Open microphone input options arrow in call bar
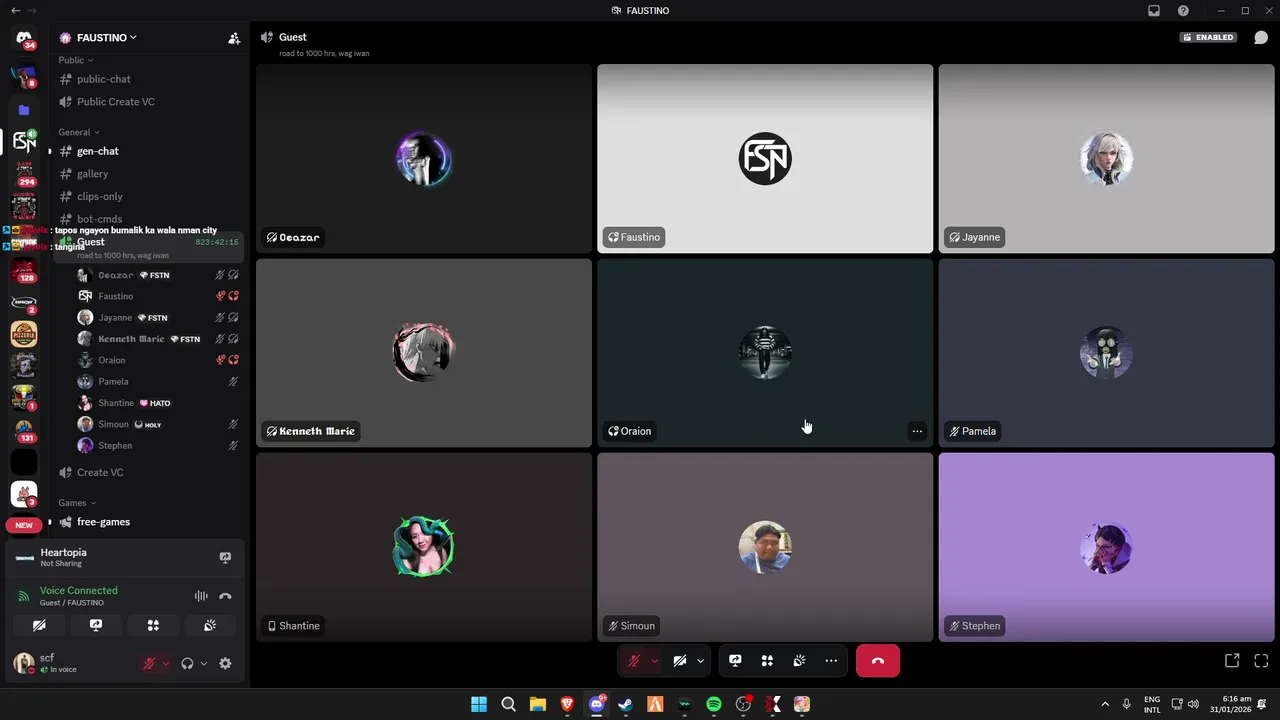The width and height of the screenshot is (1280, 720). [x=654, y=661]
